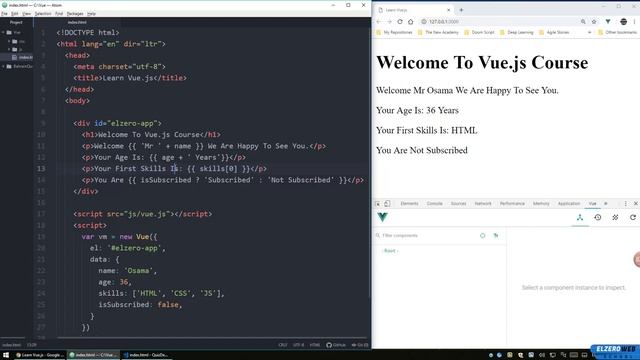
Task: Close the DevTools panel
Action: coord(636,203)
